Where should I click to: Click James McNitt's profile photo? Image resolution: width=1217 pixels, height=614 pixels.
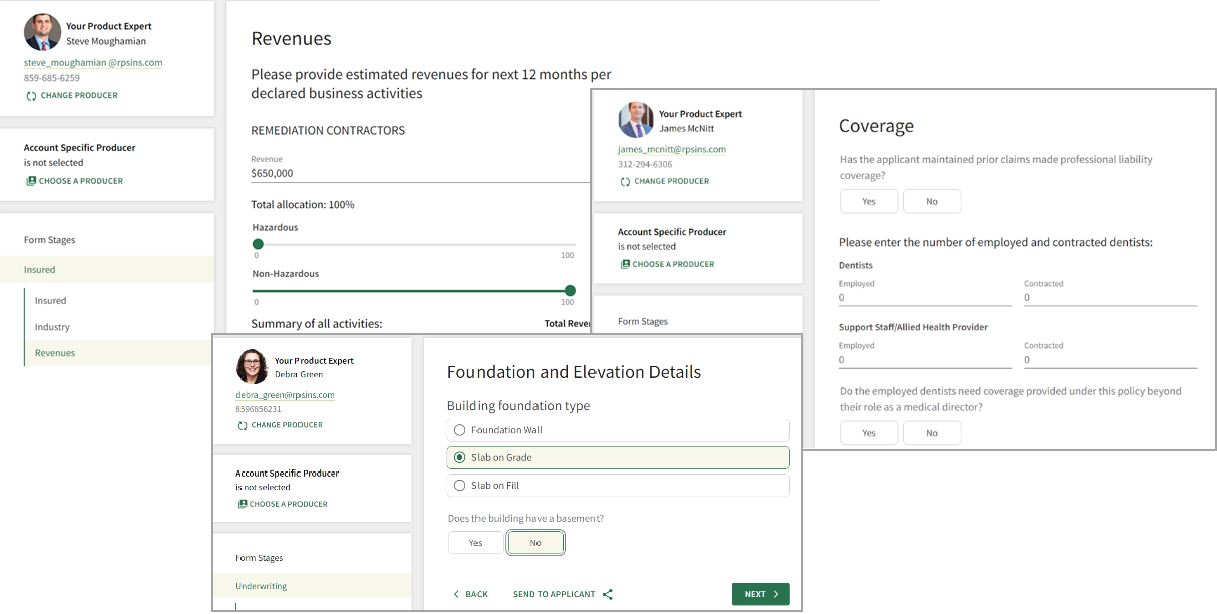point(635,120)
